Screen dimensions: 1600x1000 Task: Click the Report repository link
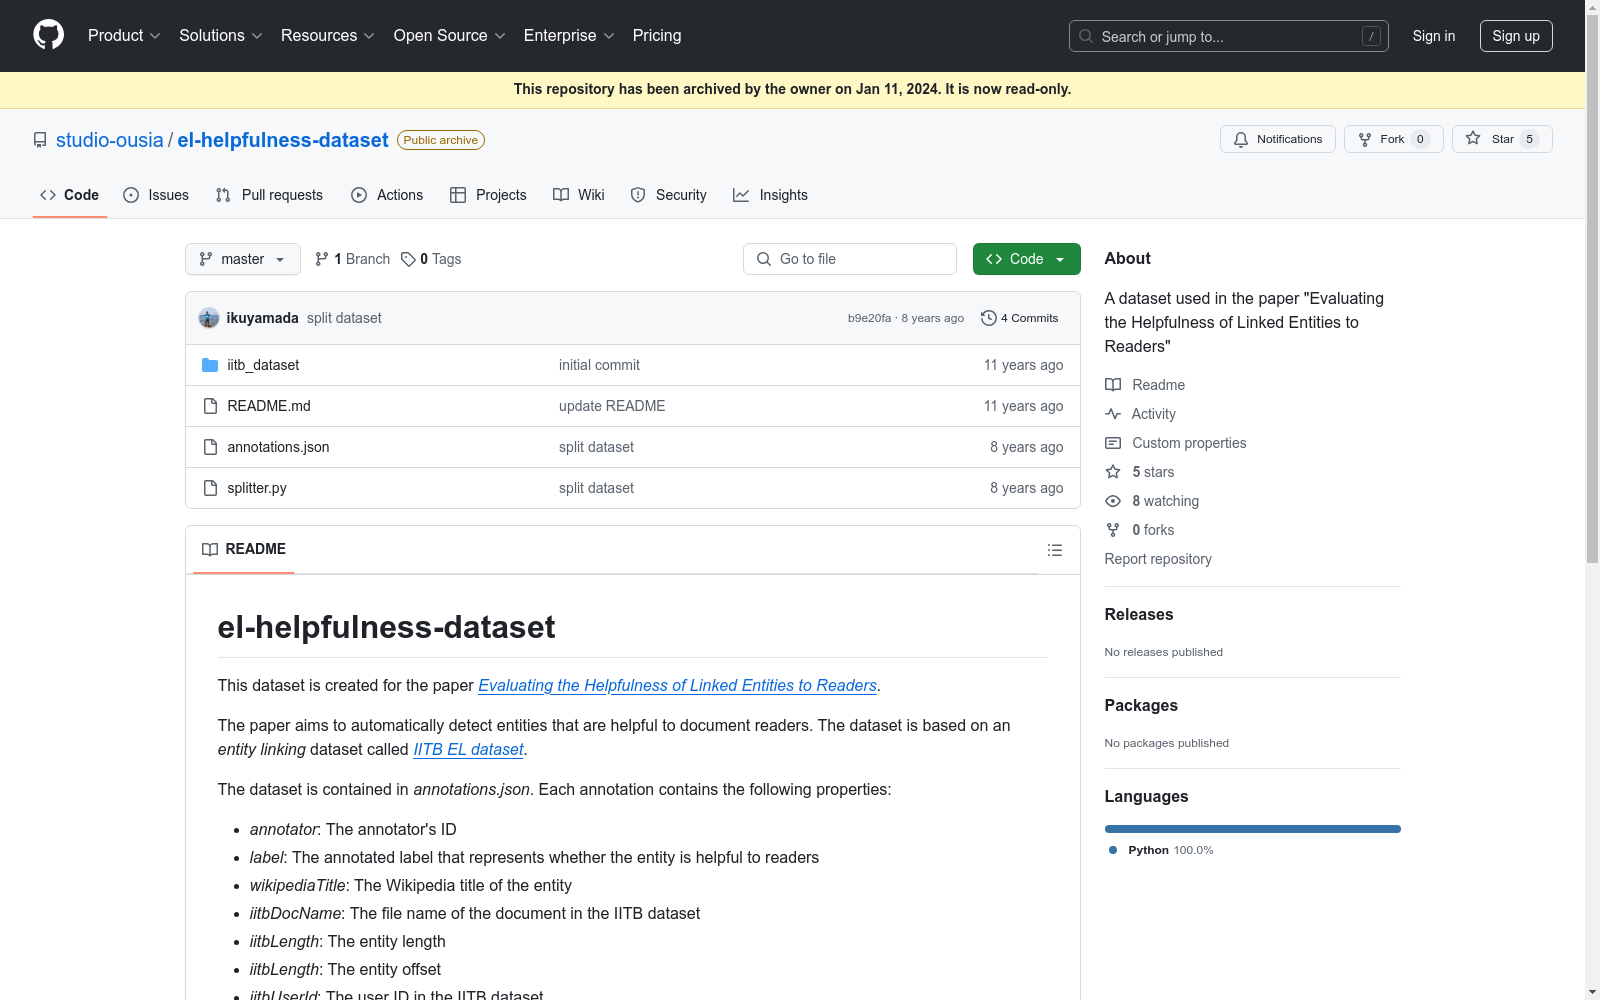click(1158, 559)
